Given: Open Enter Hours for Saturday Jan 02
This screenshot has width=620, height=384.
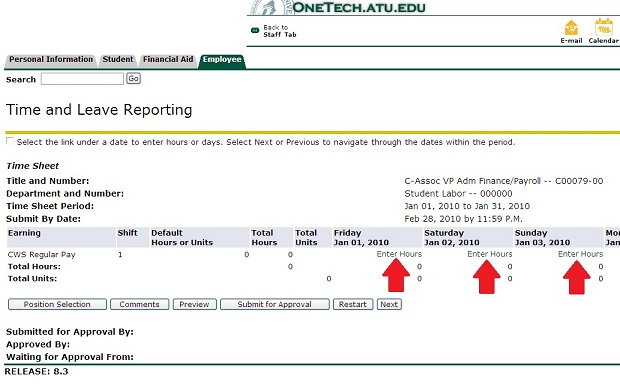Looking at the screenshot, I should point(490,254).
